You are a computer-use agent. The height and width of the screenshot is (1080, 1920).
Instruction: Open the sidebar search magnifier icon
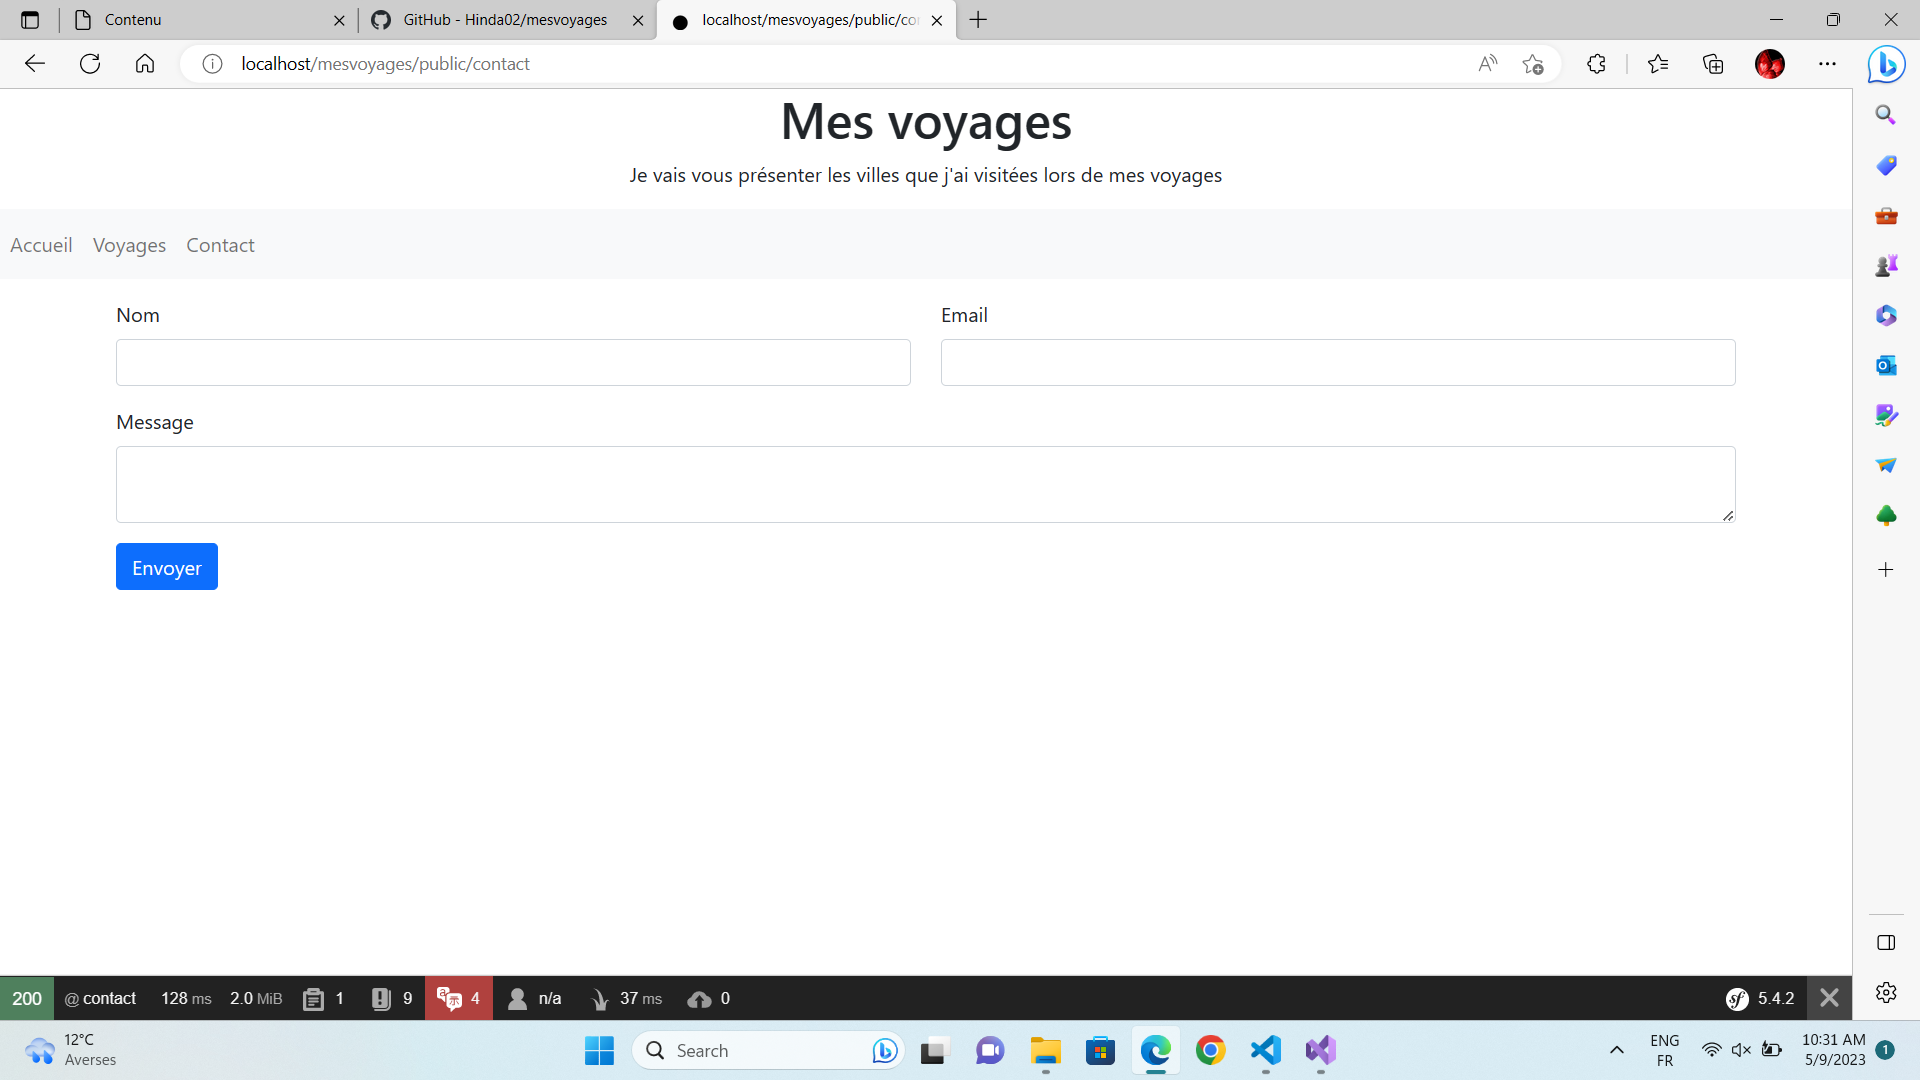point(1886,115)
